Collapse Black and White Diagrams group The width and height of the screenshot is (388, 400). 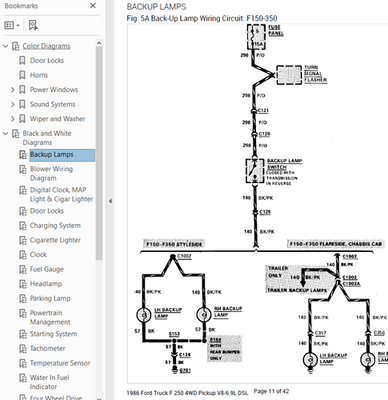pos(5,133)
